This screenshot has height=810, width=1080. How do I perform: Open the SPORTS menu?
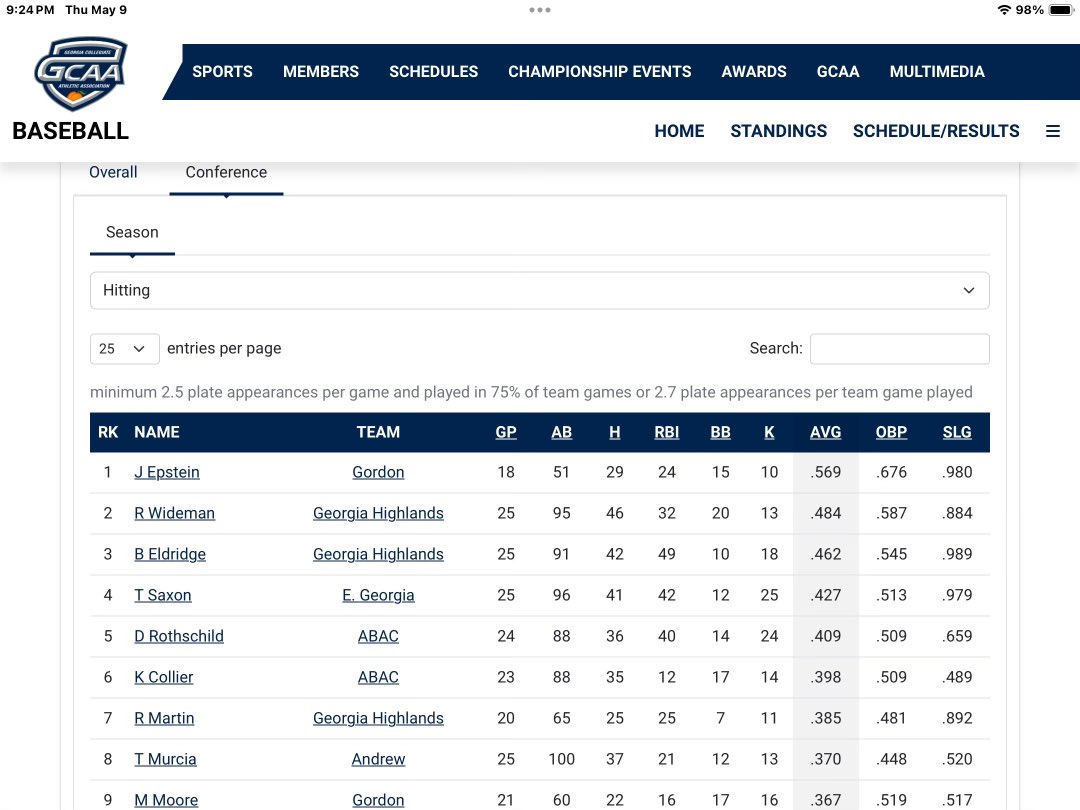pos(222,72)
